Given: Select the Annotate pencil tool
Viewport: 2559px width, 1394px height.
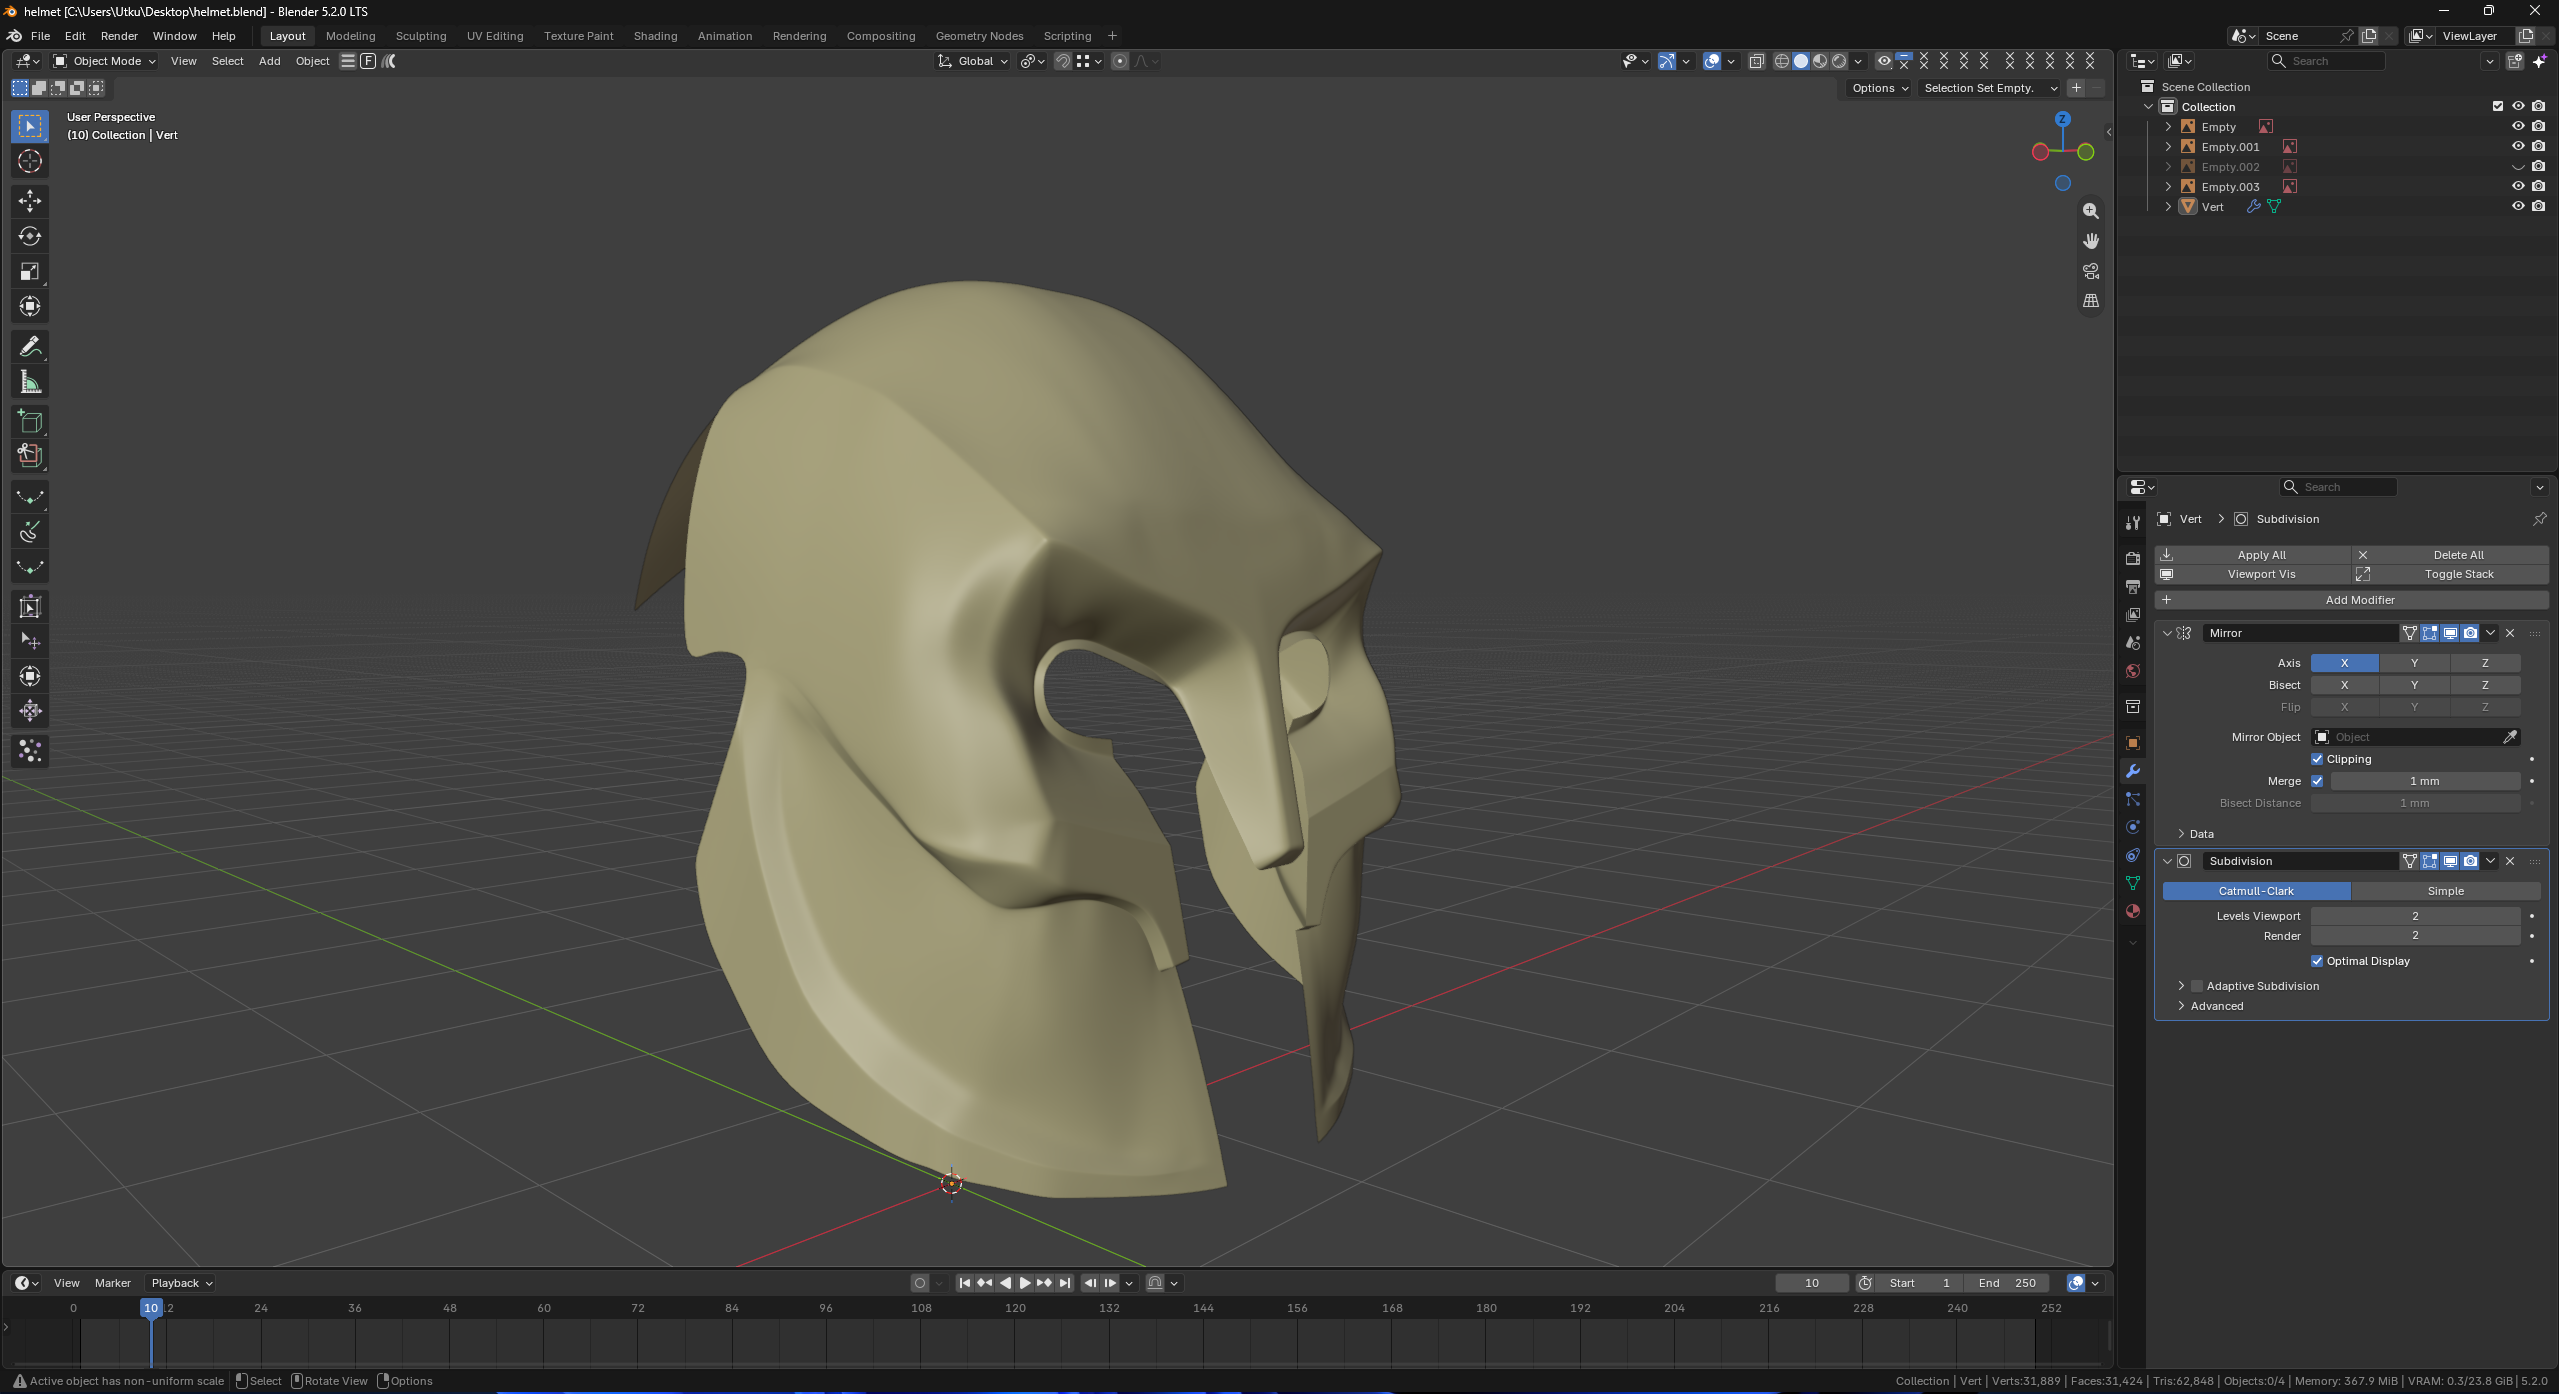Looking at the screenshot, I should 30,347.
